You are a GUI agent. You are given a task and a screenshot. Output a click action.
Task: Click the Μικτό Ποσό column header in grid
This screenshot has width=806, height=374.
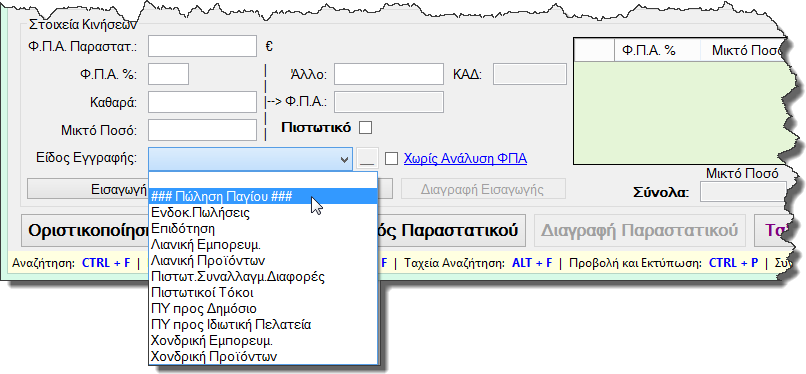click(743, 50)
